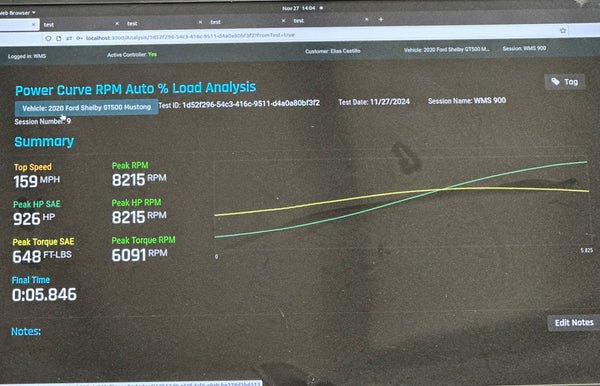Click the permissions icon in address bar
This screenshot has height=386, width=600.
[69, 38]
